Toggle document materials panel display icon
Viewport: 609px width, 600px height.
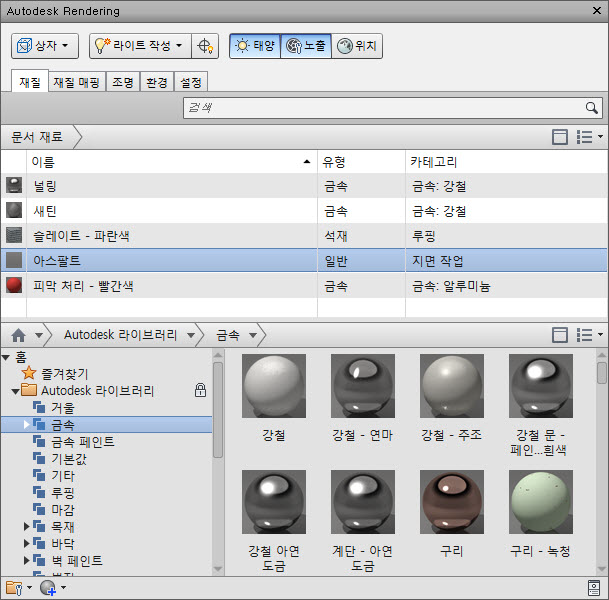click(x=560, y=137)
